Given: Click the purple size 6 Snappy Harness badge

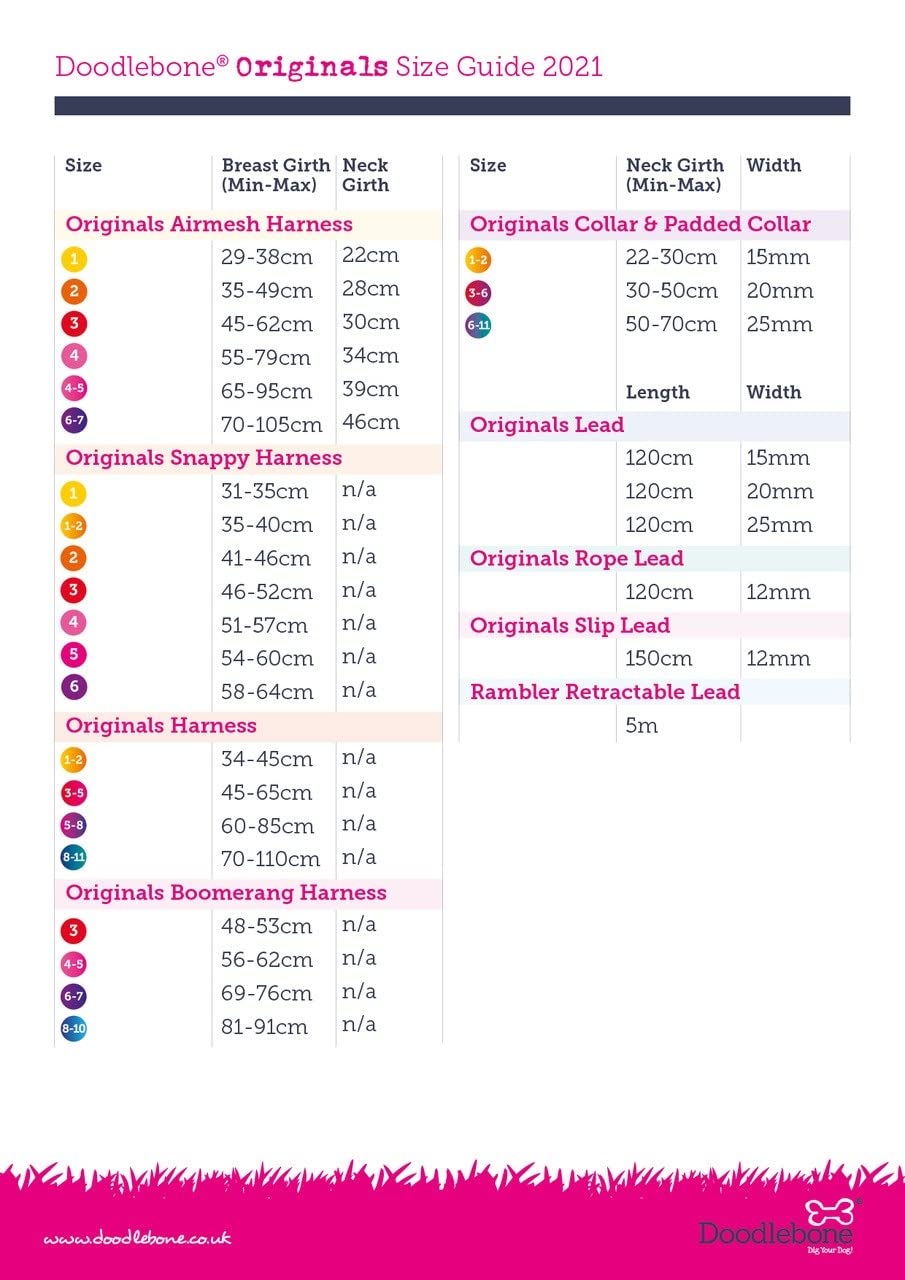Looking at the screenshot, I should tap(73, 687).
